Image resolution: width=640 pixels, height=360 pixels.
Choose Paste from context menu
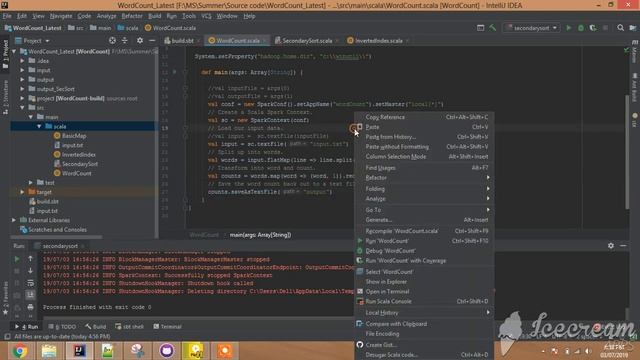[x=424, y=127]
